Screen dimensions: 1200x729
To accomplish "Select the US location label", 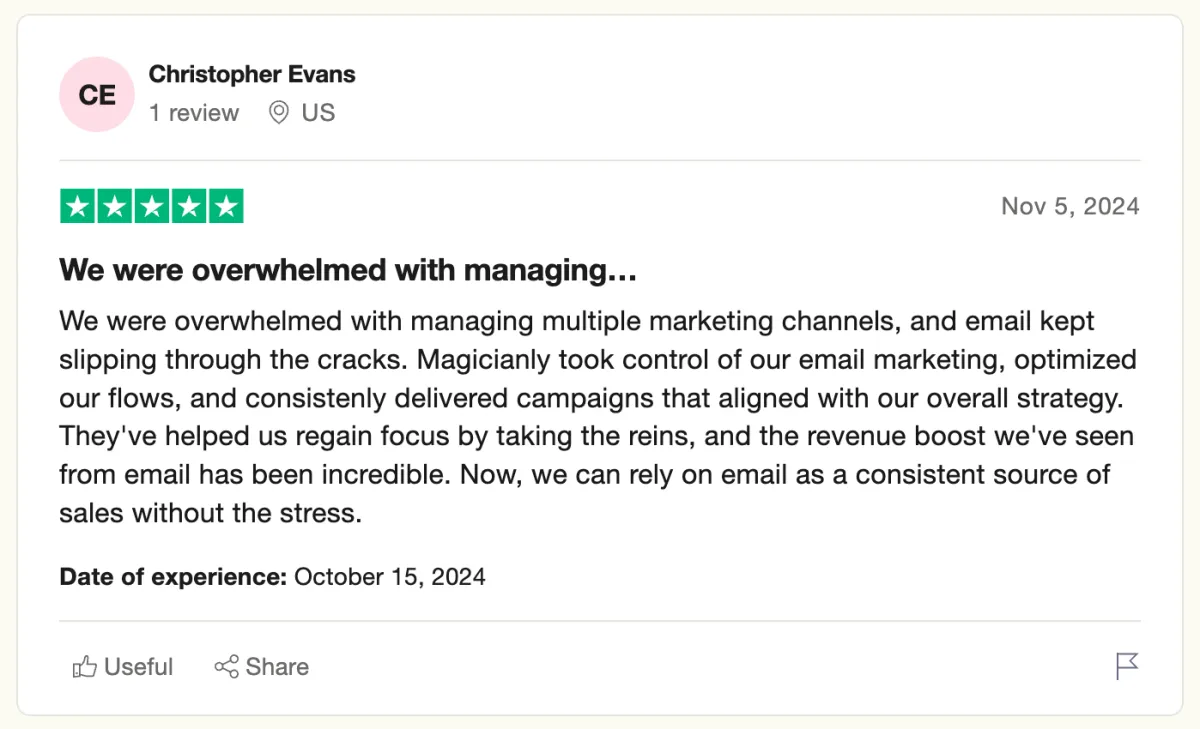I will click(318, 113).
